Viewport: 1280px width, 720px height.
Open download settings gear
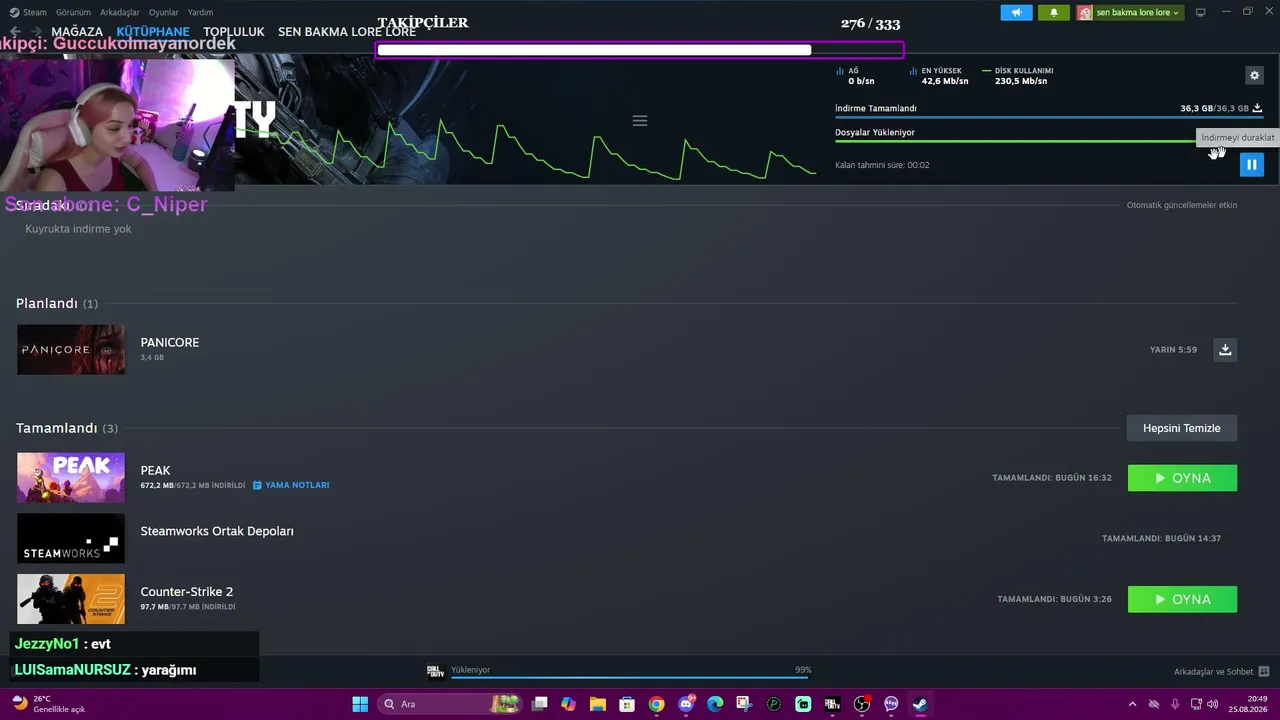(1254, 75)
